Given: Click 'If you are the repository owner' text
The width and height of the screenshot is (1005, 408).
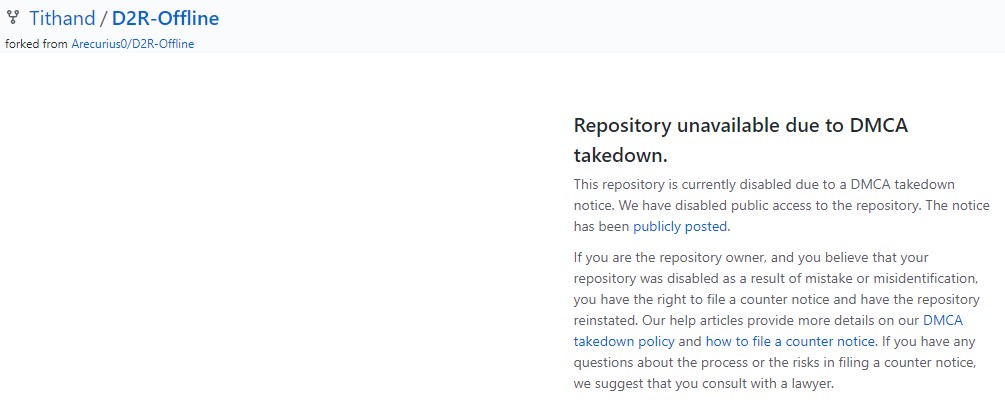Looking at the screenshot, I should [x=667, y=257].
